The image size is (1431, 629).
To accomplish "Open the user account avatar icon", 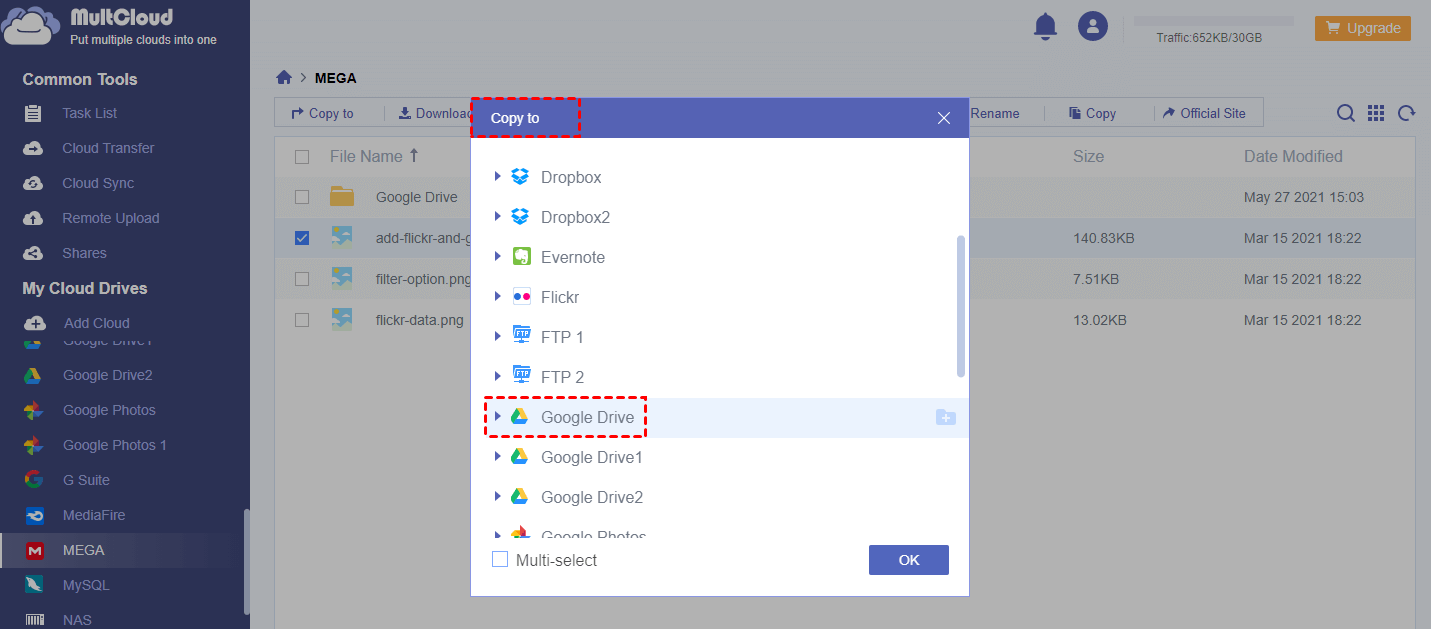I will 1092,26.
